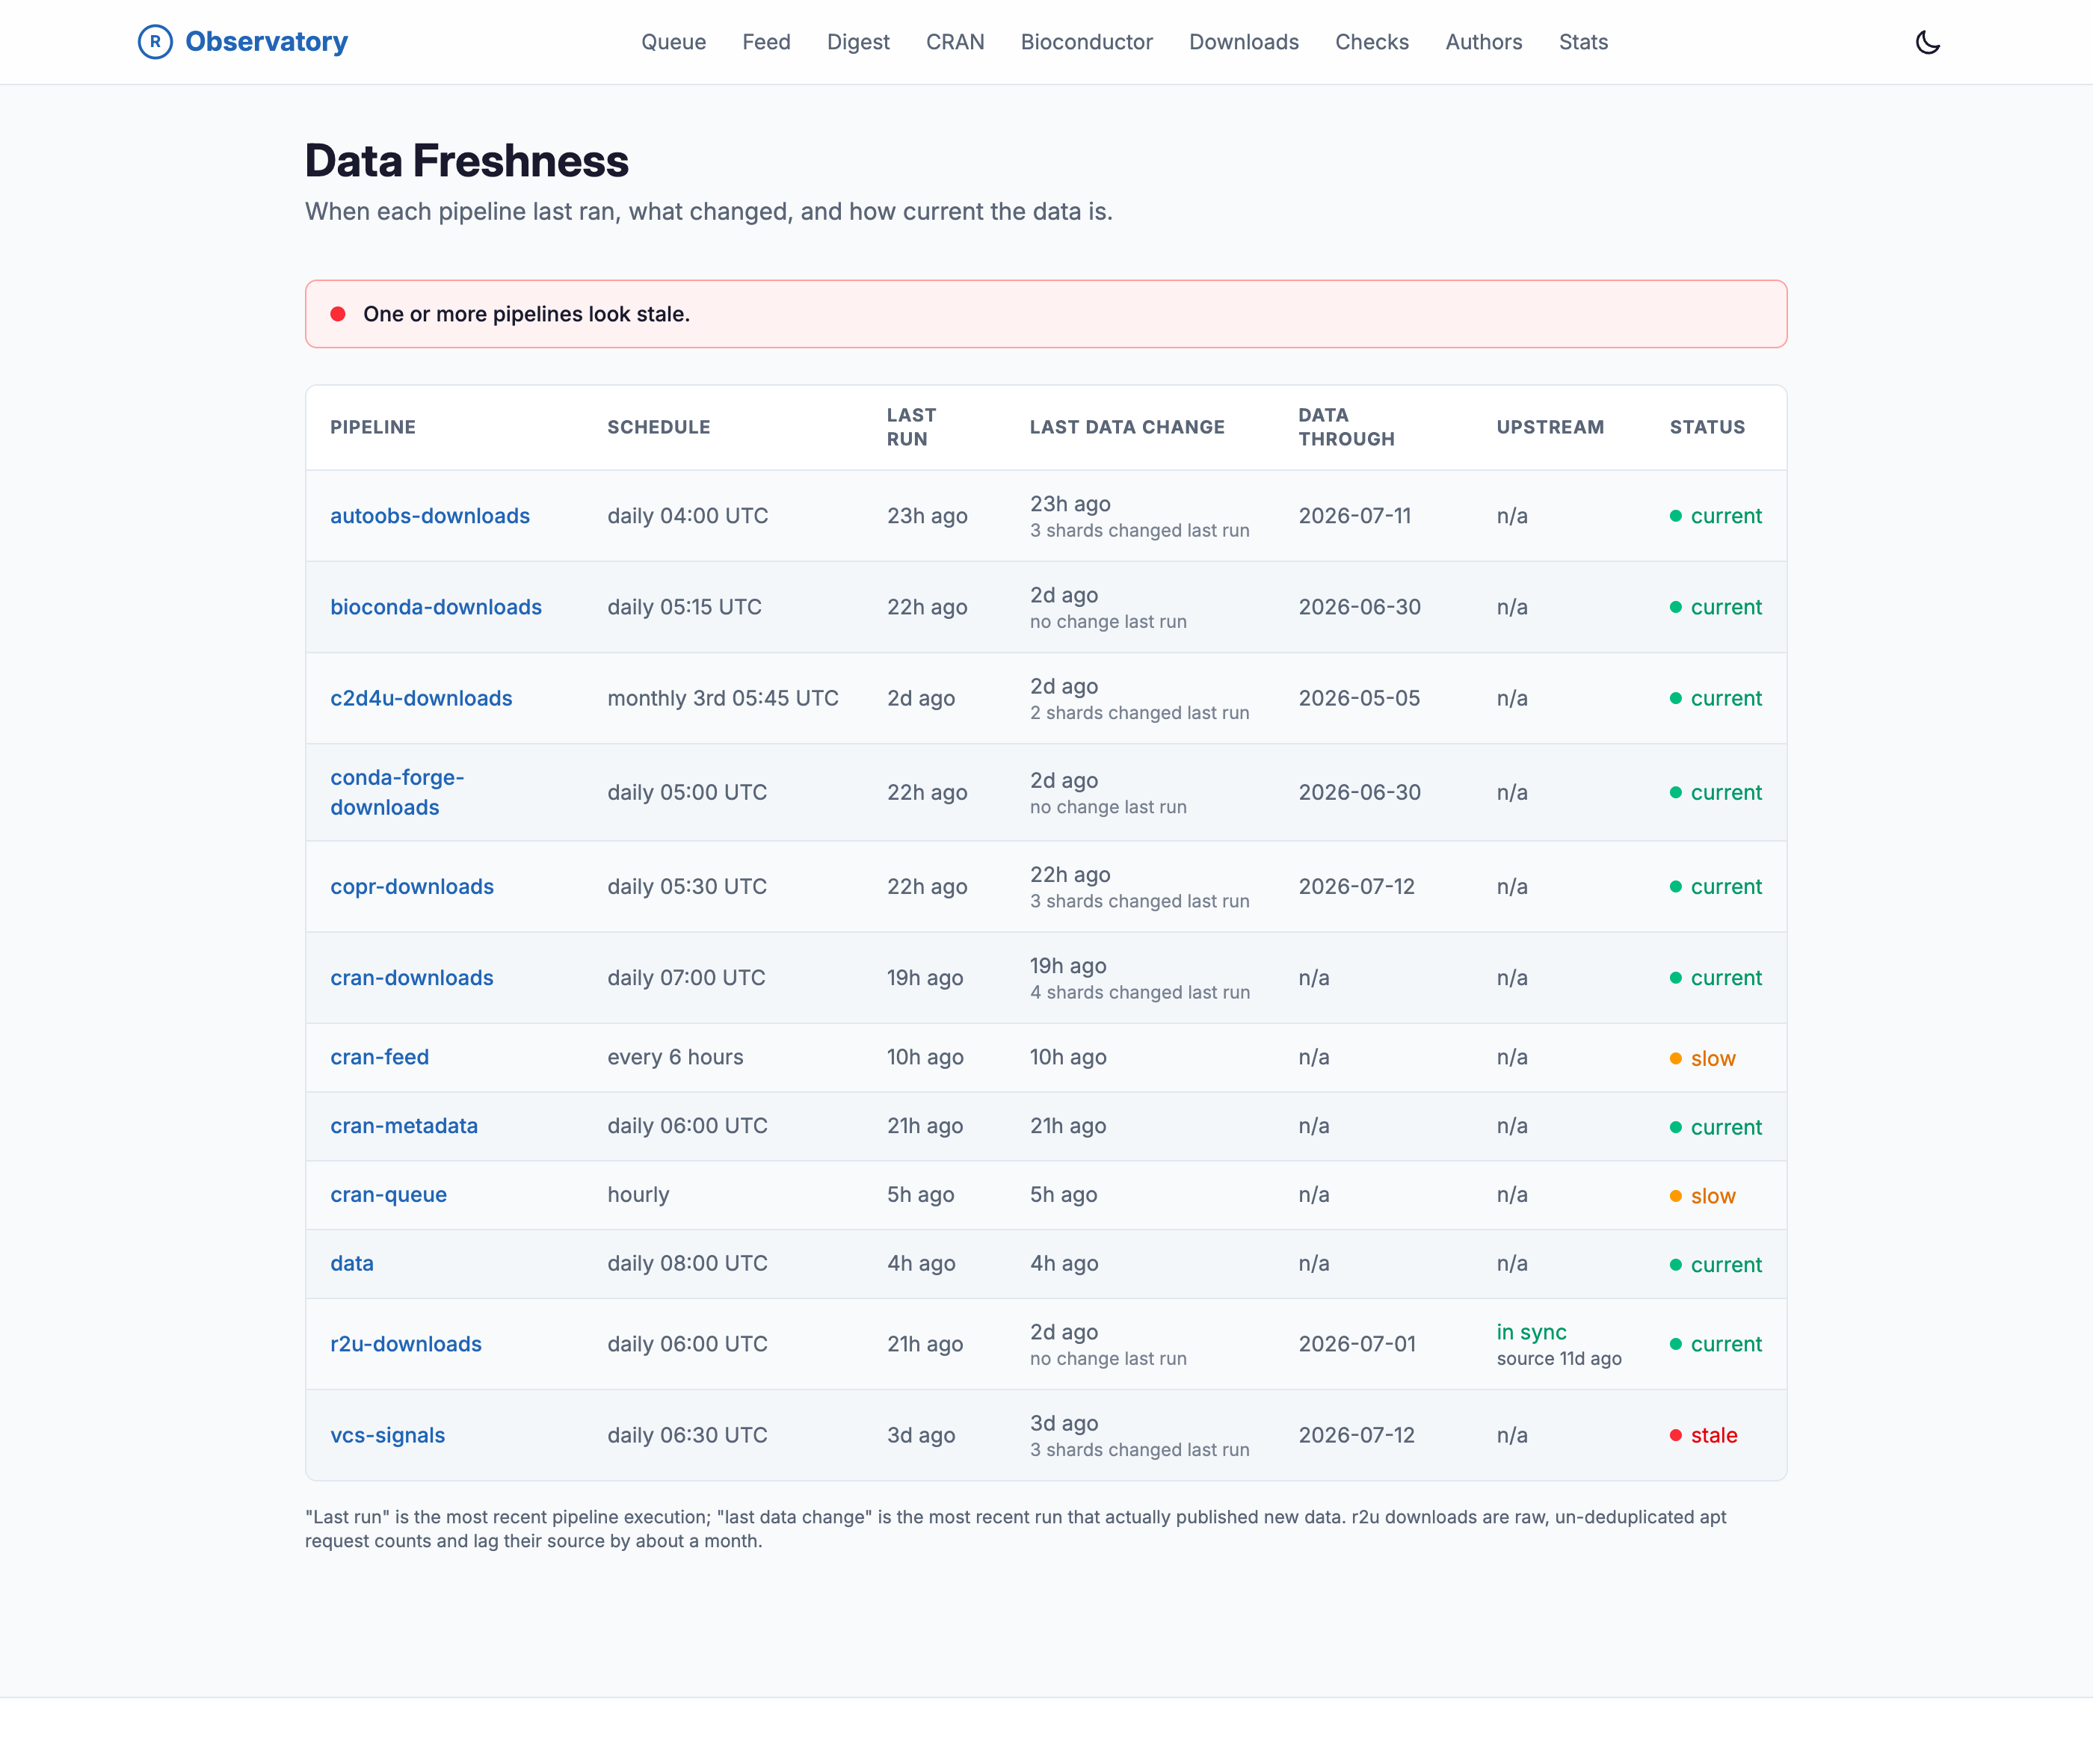Click the DATA THROUGH column header
This screenshot has width=2093, height=1764.
[1346, 427]
